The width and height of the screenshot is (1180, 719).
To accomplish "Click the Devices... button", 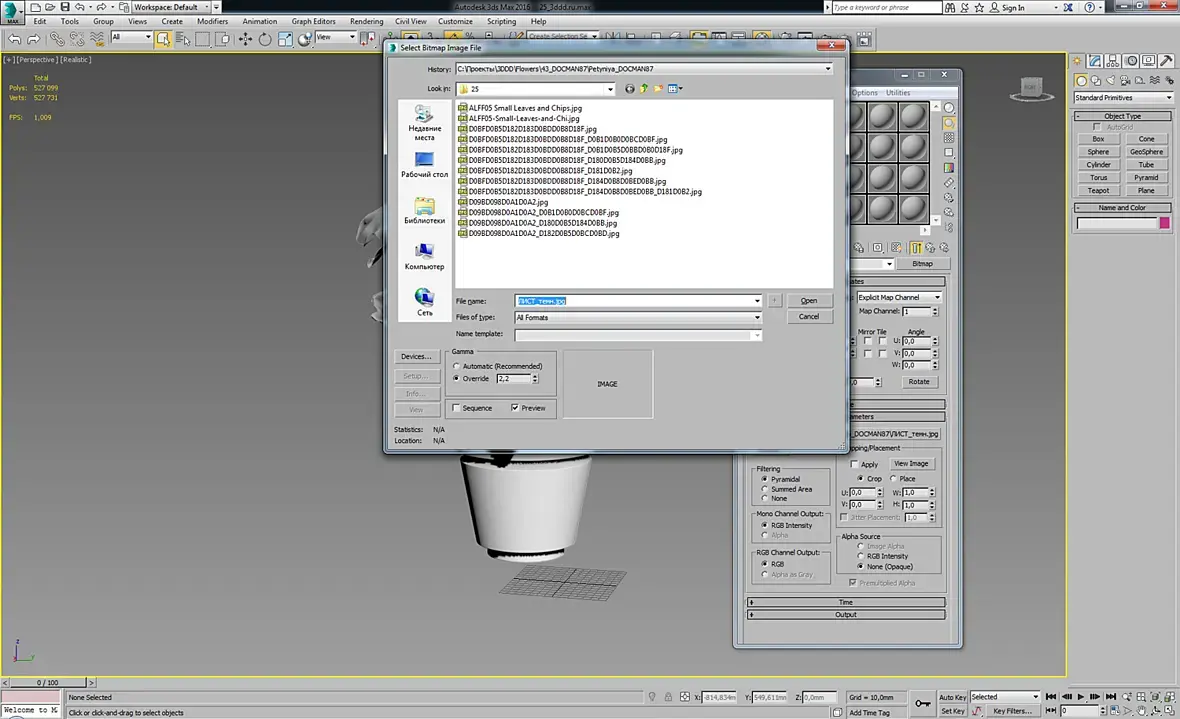I will 416,357.
